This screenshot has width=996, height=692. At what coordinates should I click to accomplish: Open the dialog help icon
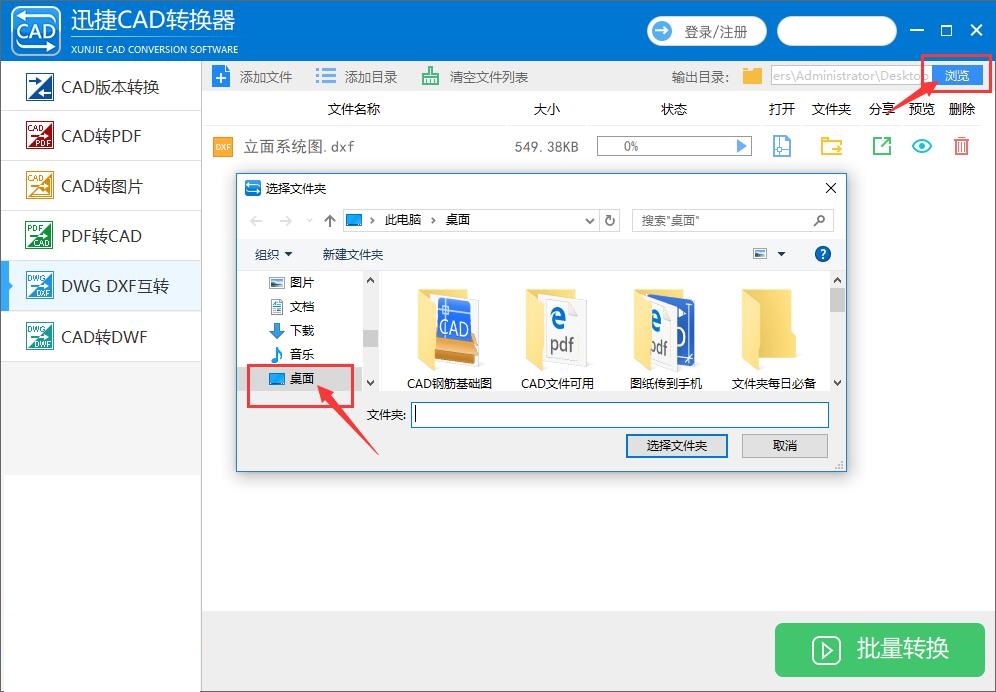(x=823, y=254)
